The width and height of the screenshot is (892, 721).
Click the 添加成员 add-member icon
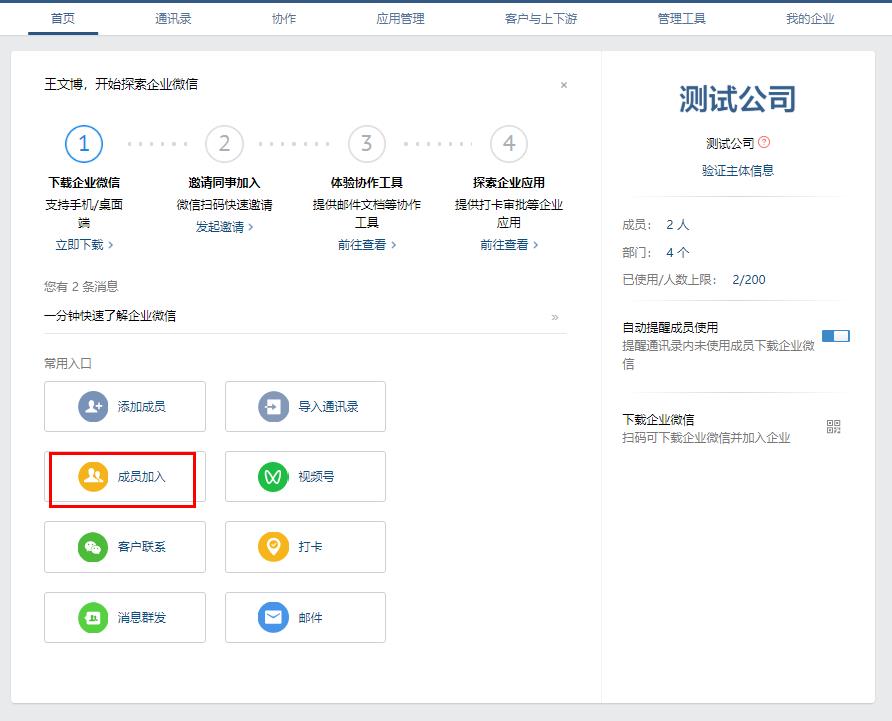[x=93, y=406]
